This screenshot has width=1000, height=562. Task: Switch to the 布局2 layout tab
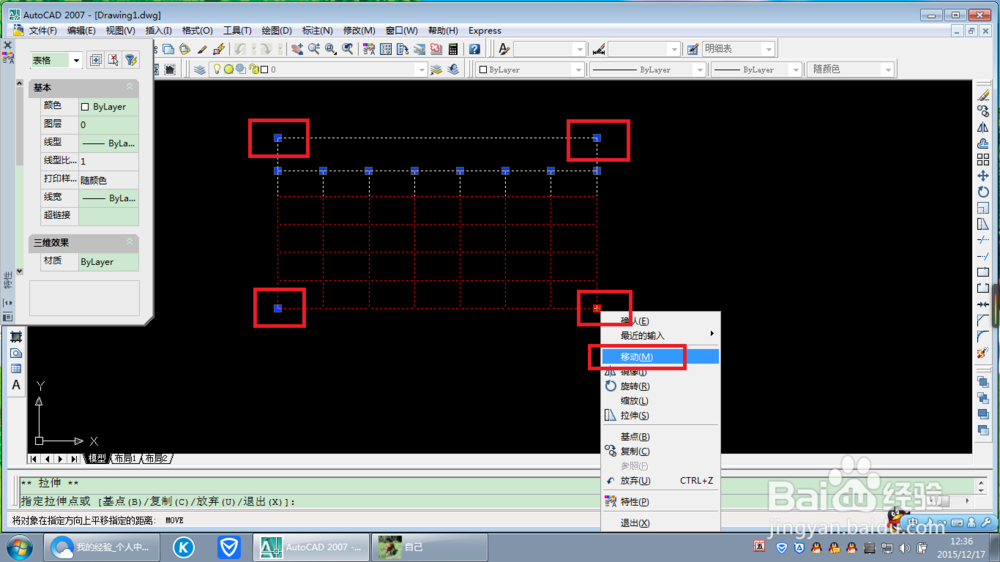click(156, 459)
